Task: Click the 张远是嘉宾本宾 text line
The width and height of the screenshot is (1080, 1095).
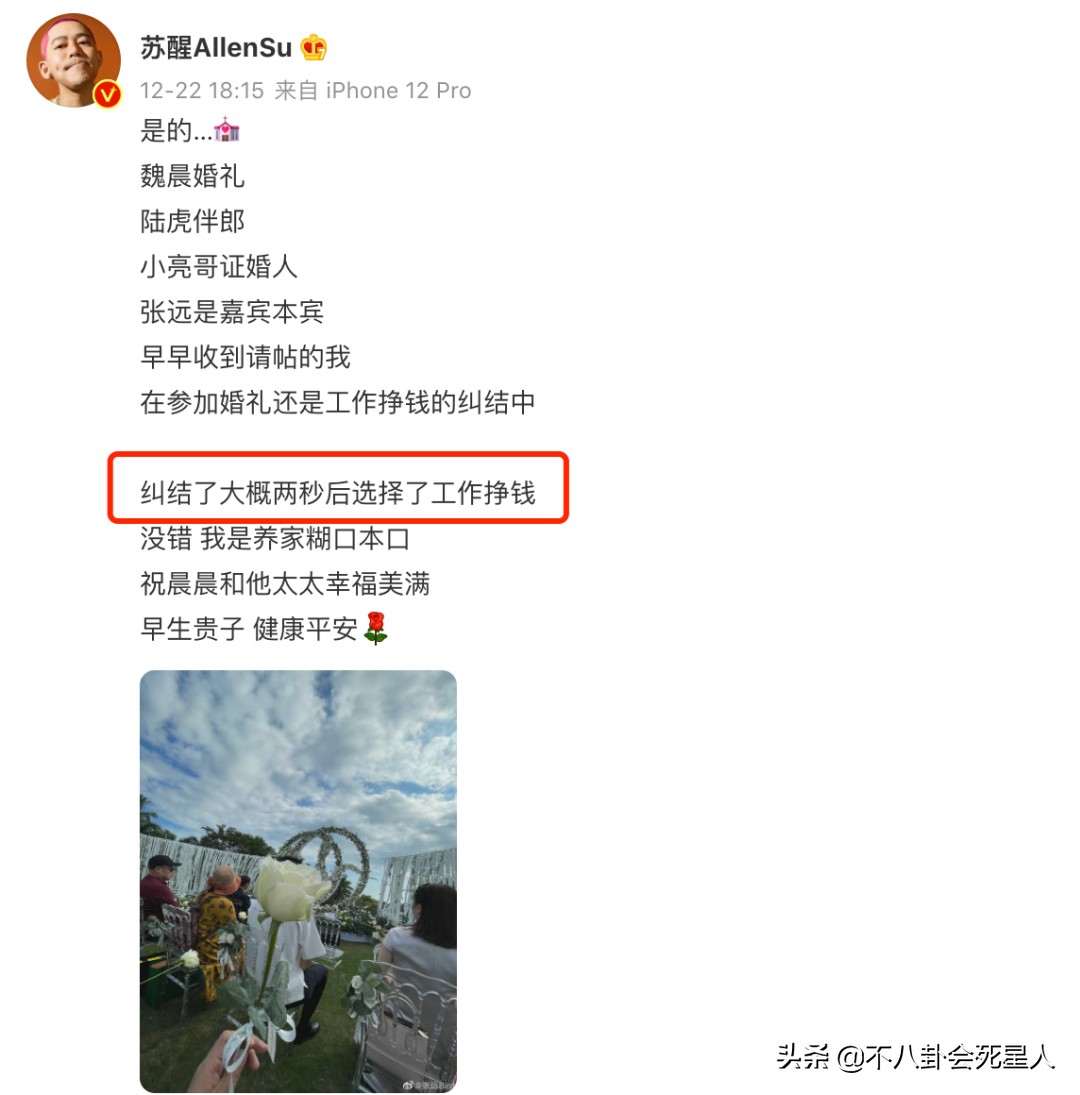Action: pos(232,311)
